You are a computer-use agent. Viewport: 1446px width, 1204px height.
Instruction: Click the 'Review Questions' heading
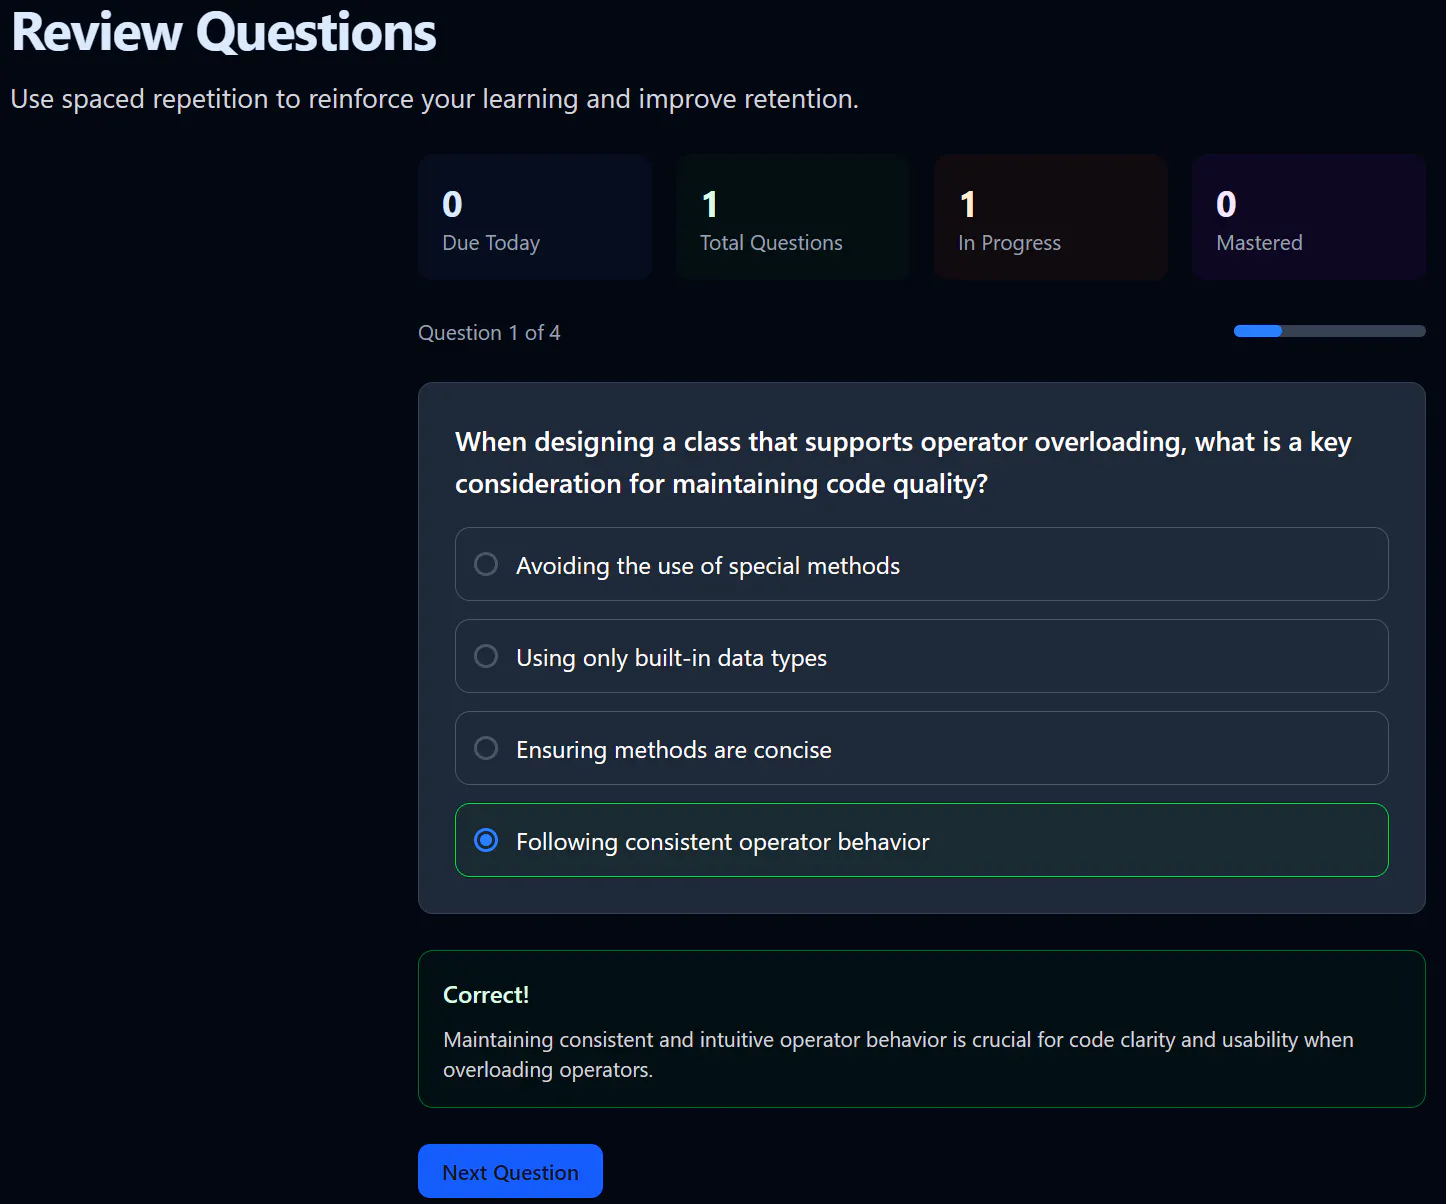click(224, 32)
